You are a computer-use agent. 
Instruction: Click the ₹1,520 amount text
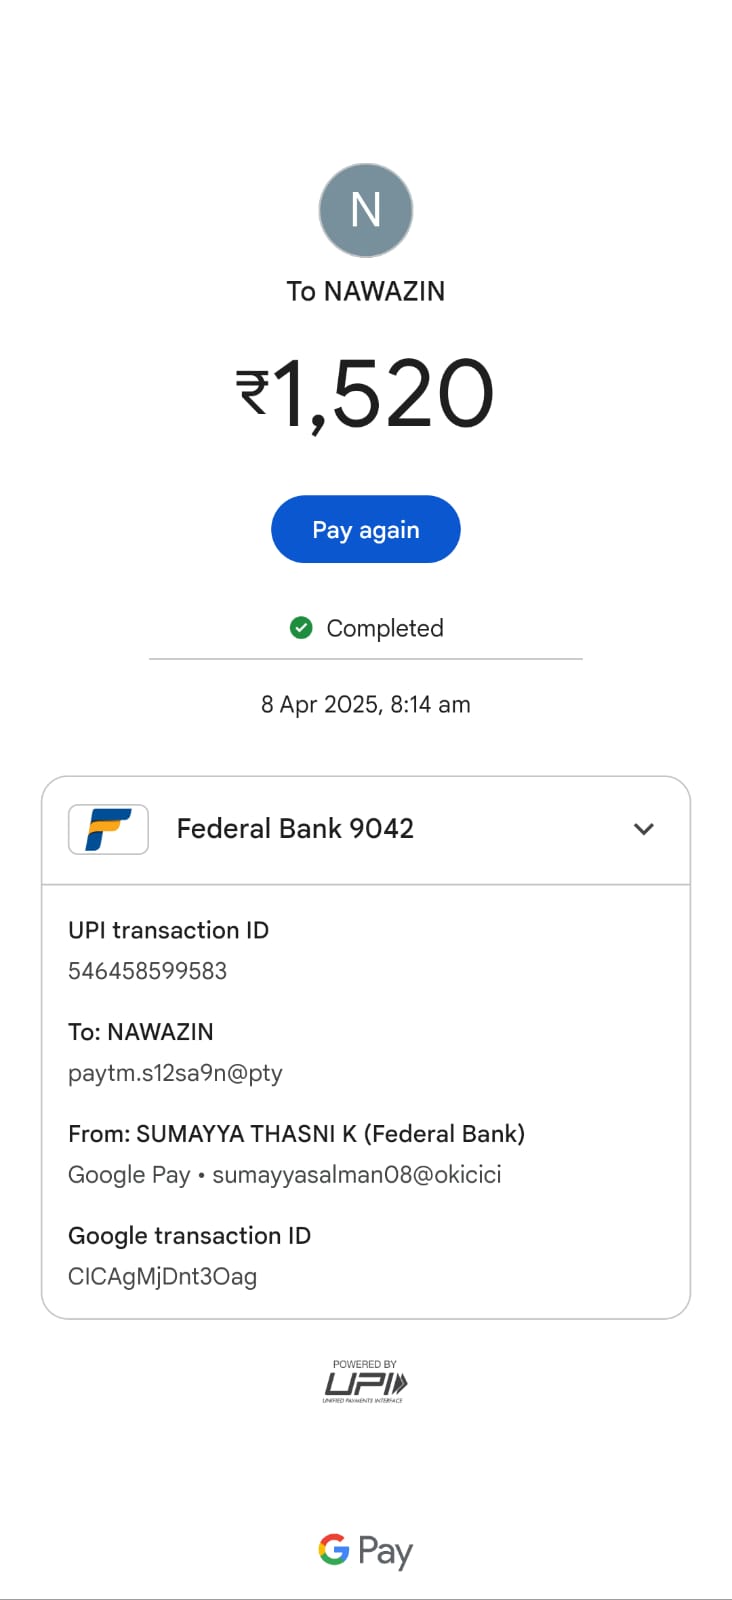[365, 394]
